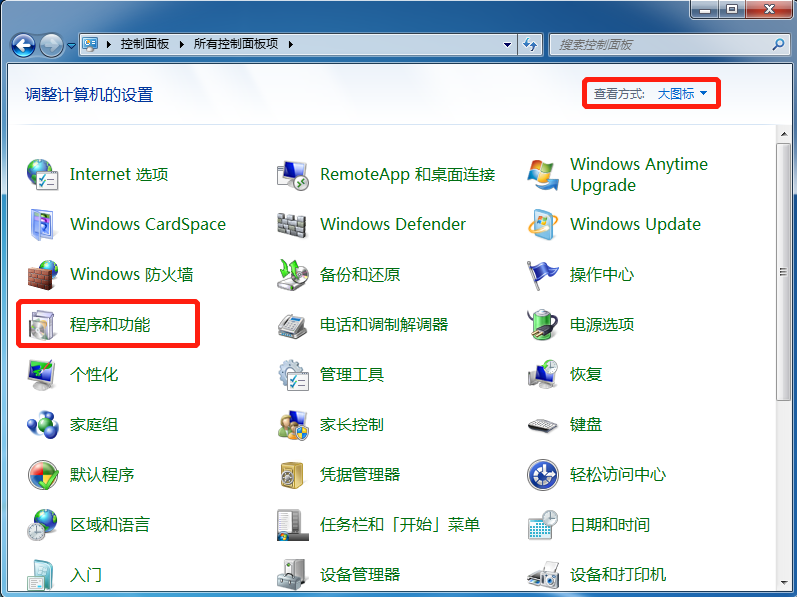Open Windows 防火墙 firewall icon
Screen dimensions: 797x597
coord(42,274)
